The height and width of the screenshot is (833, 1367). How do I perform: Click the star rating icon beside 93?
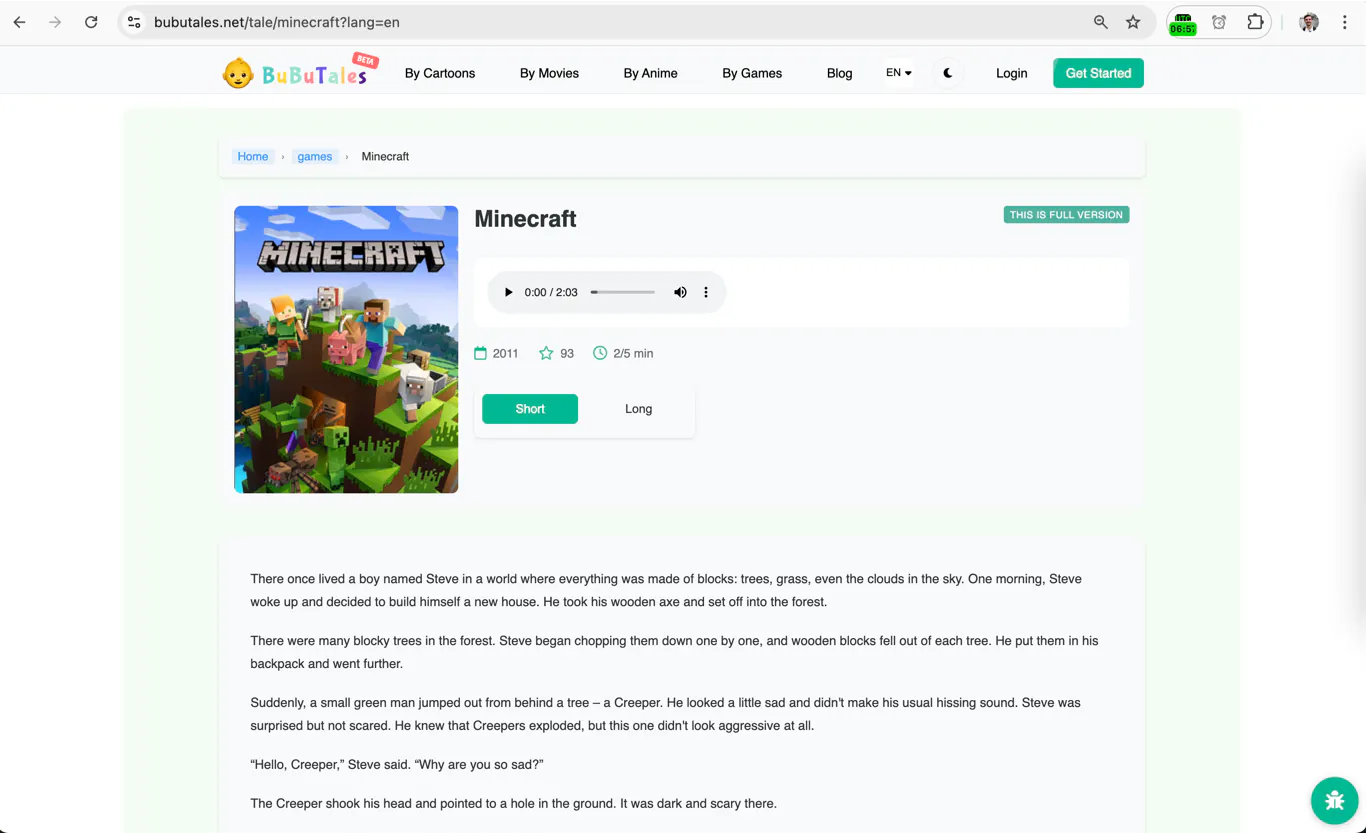[x=546, y=353]
